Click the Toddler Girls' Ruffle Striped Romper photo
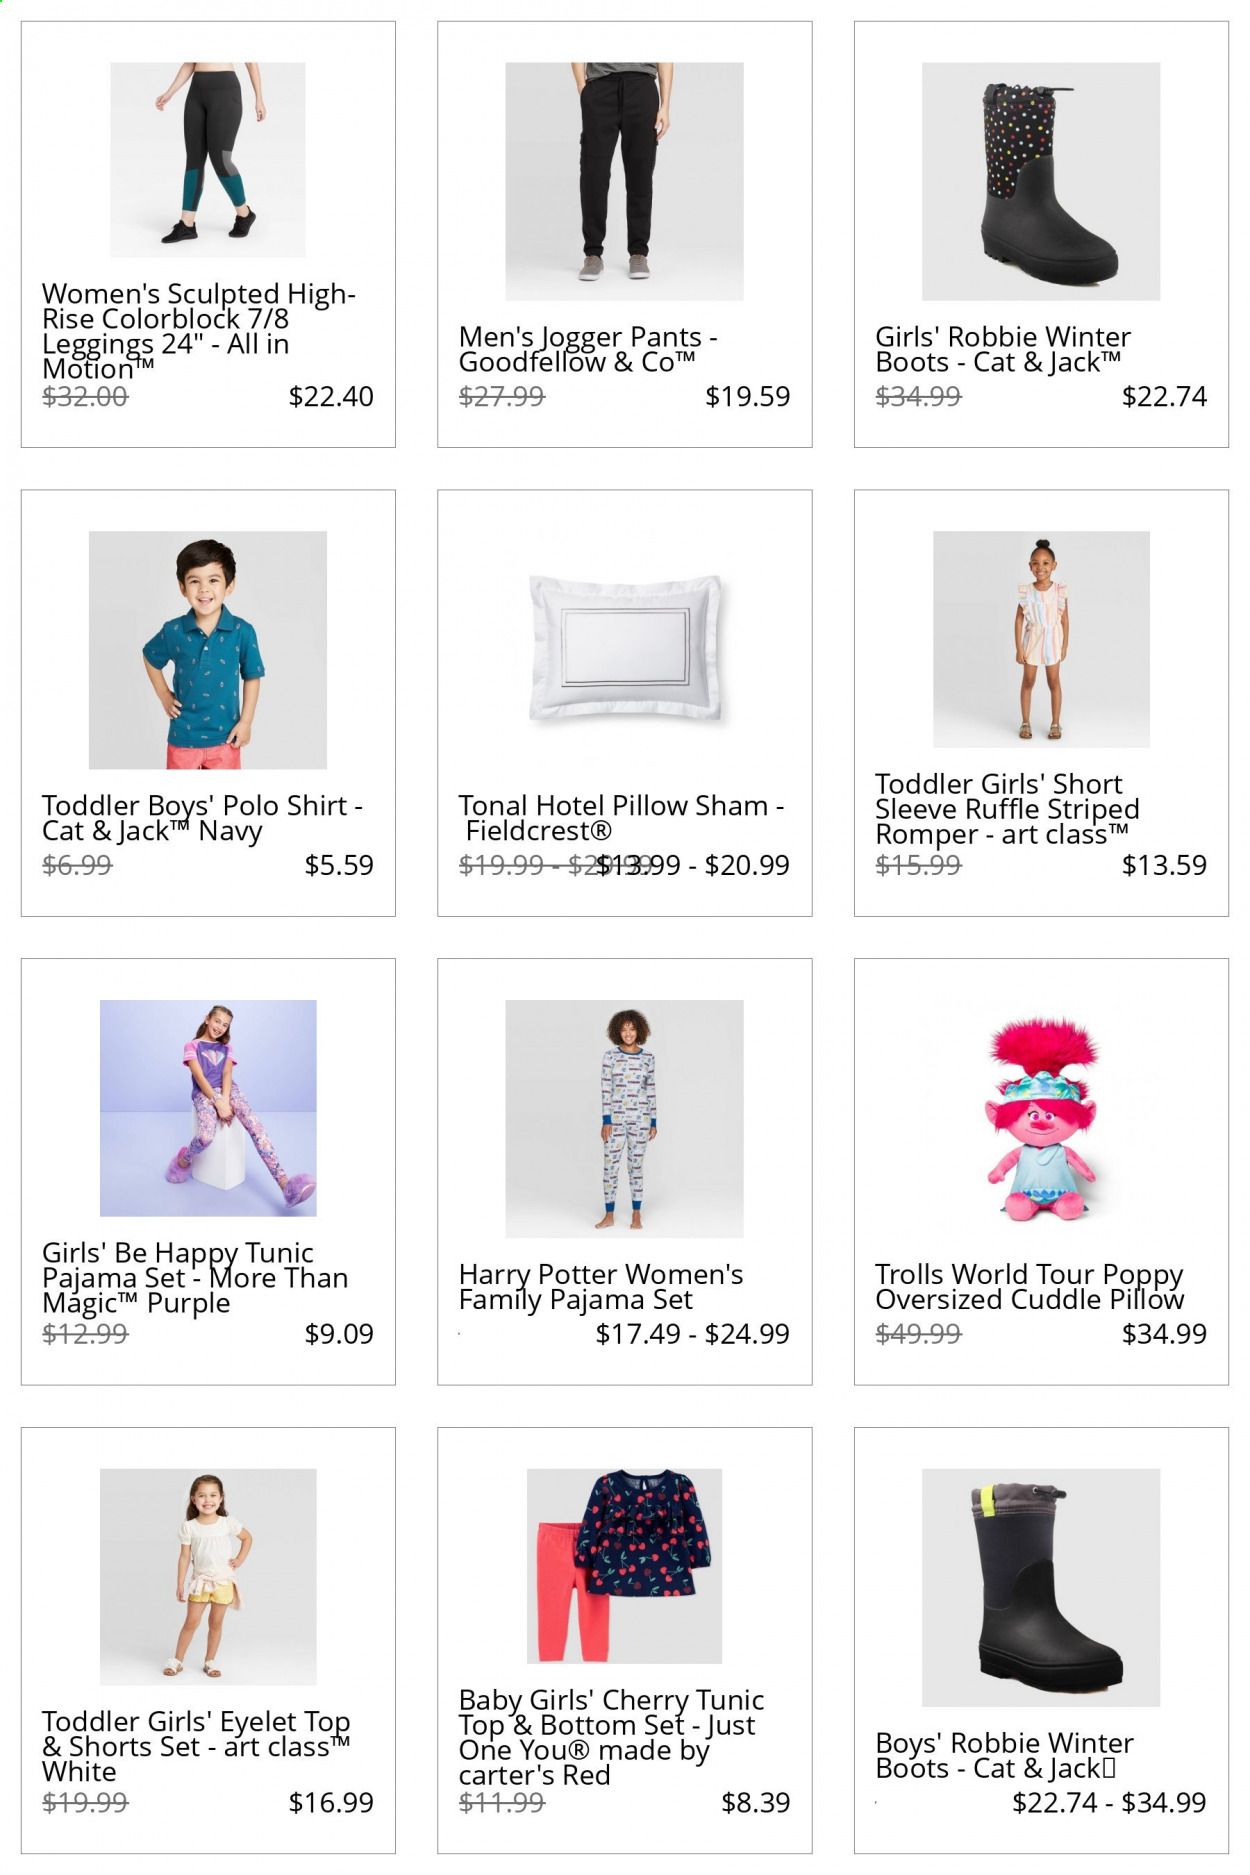The height and width of the screenshot is (1875, 1250). [1041, 639]
